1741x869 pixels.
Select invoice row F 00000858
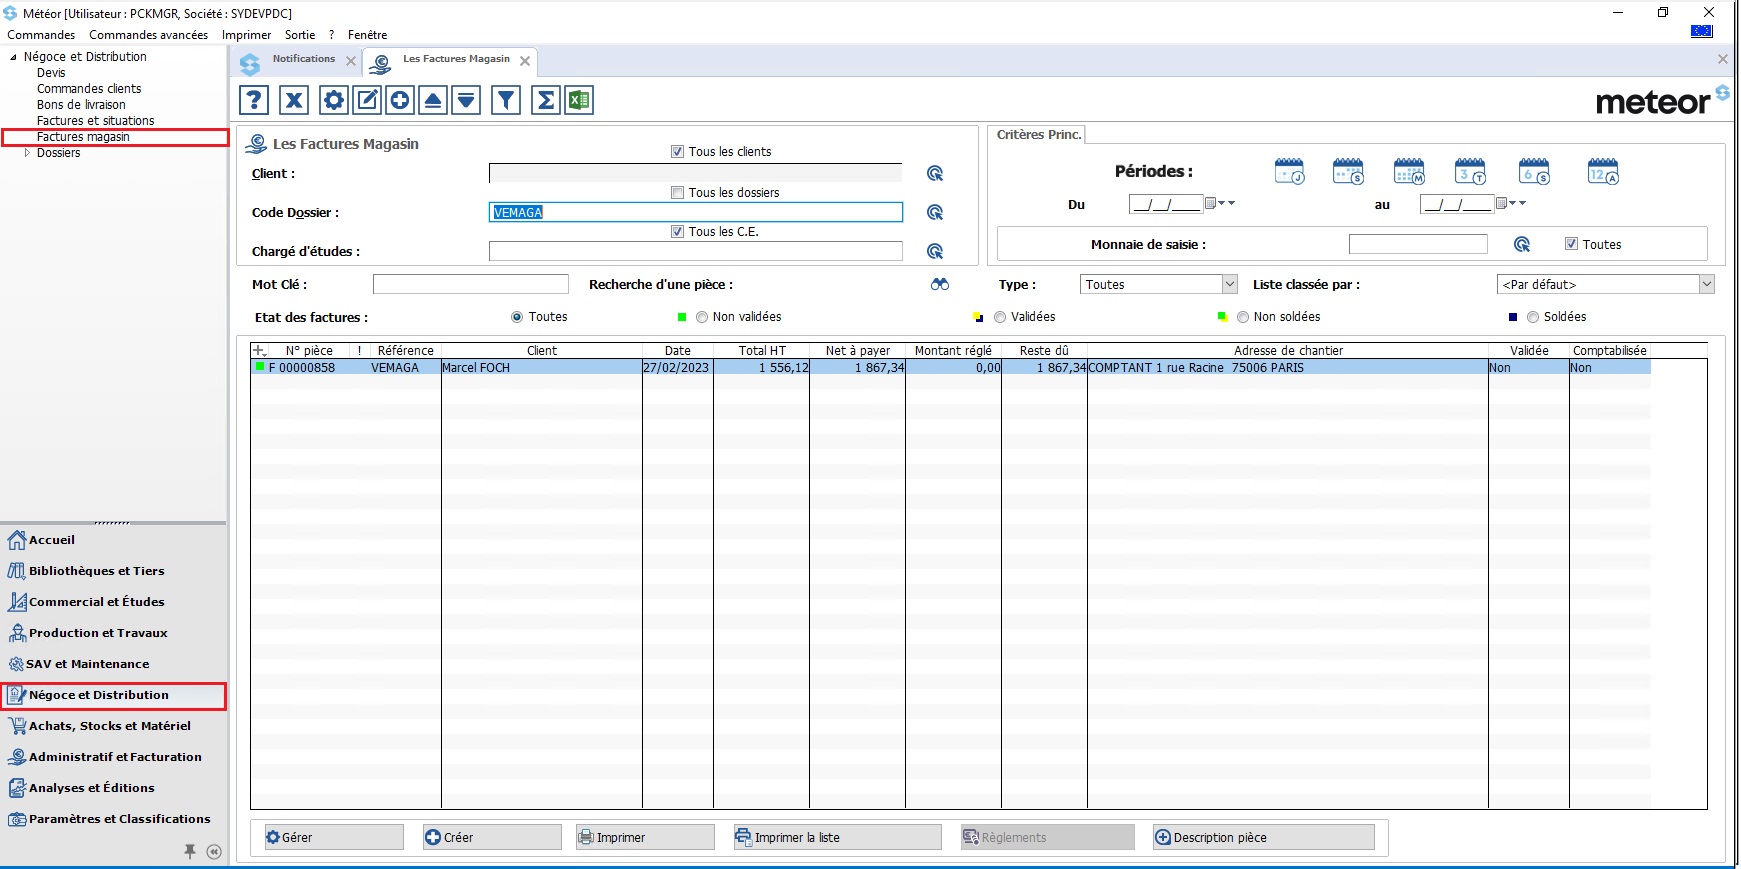(x=950, y=368)
